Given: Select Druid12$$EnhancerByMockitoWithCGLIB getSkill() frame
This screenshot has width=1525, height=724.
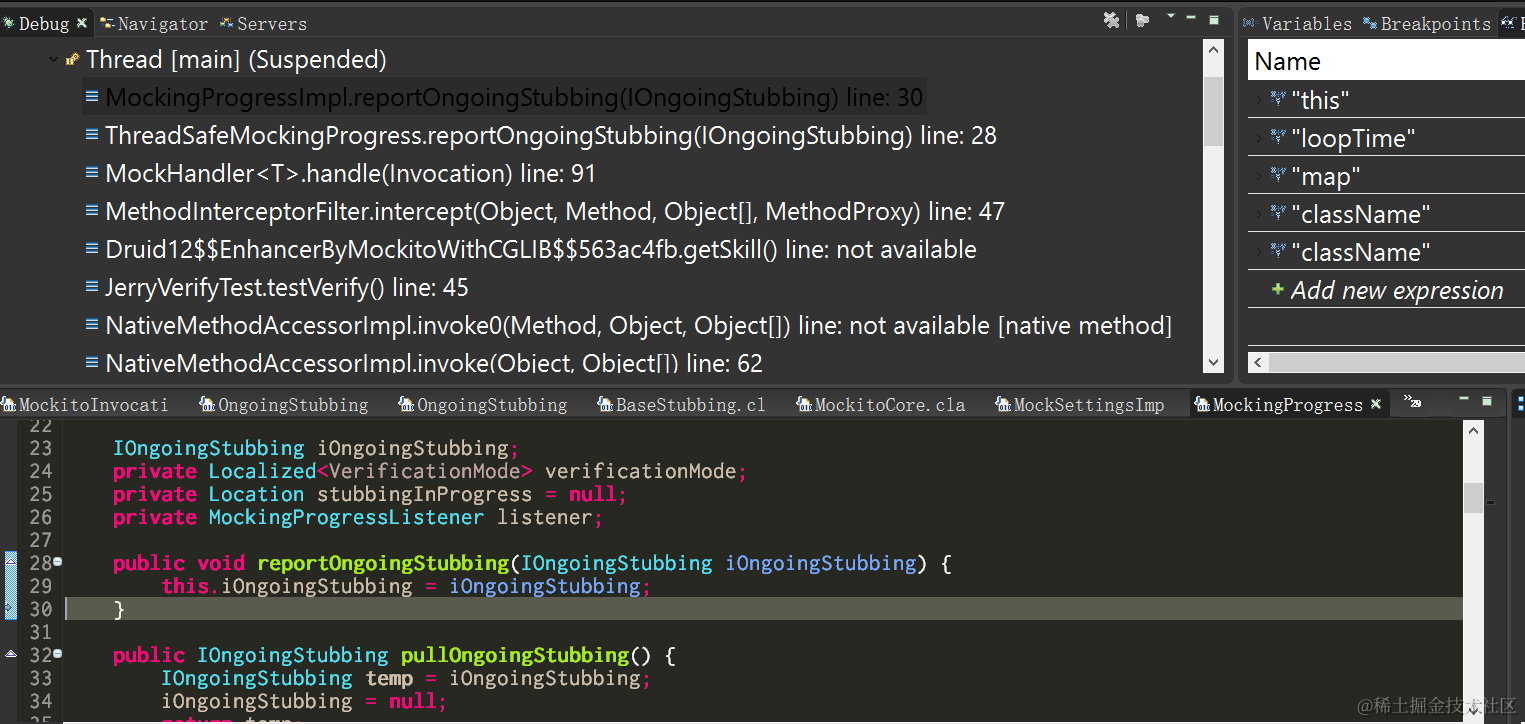Looking at the screenshot, I should 541,250.
